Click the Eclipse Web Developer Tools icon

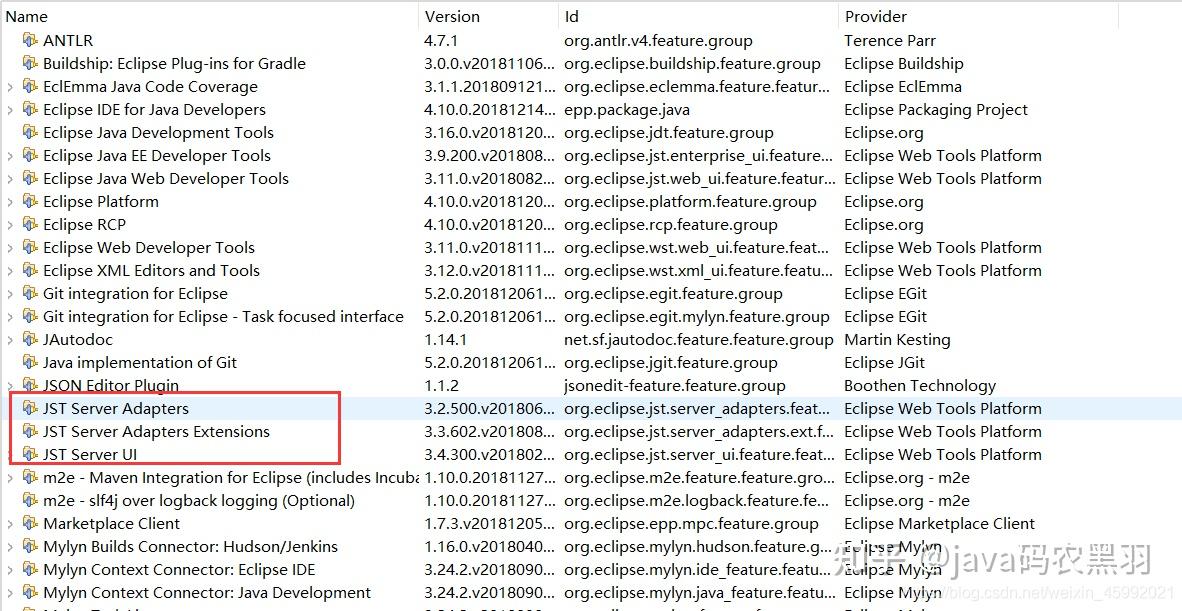point(30,247)
